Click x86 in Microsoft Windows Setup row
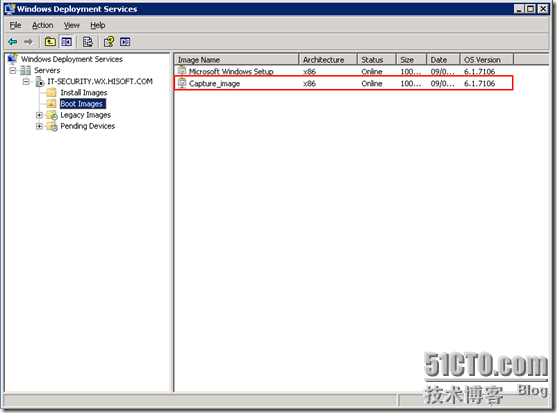557x413 pixels. tap(309, 71)
